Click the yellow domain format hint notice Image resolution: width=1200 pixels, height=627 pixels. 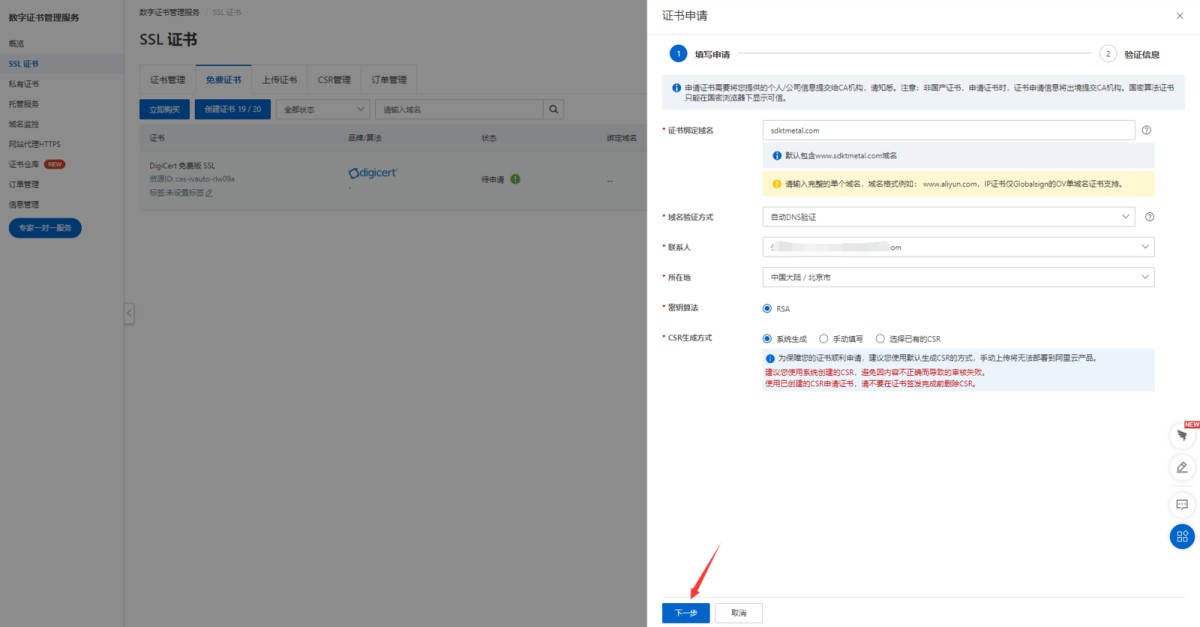958,184
